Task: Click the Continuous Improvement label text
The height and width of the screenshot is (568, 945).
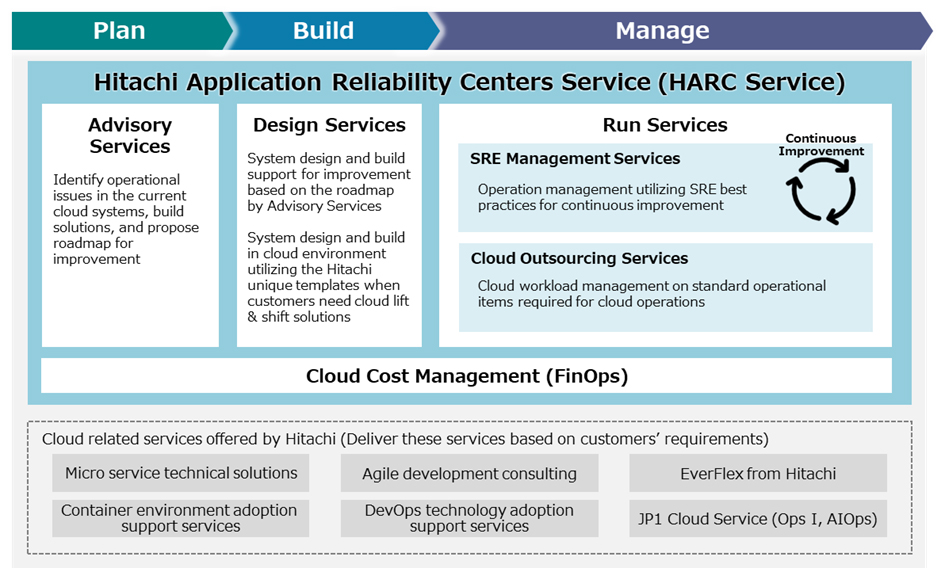Action: pyautogui.click(x=824, y=145)
